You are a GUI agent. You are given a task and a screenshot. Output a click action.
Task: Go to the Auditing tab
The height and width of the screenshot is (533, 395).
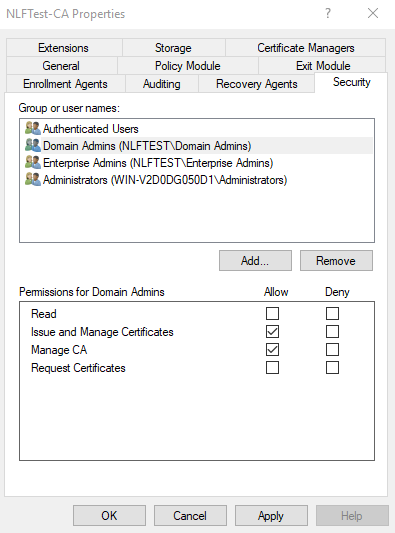[x=162, y=84]
